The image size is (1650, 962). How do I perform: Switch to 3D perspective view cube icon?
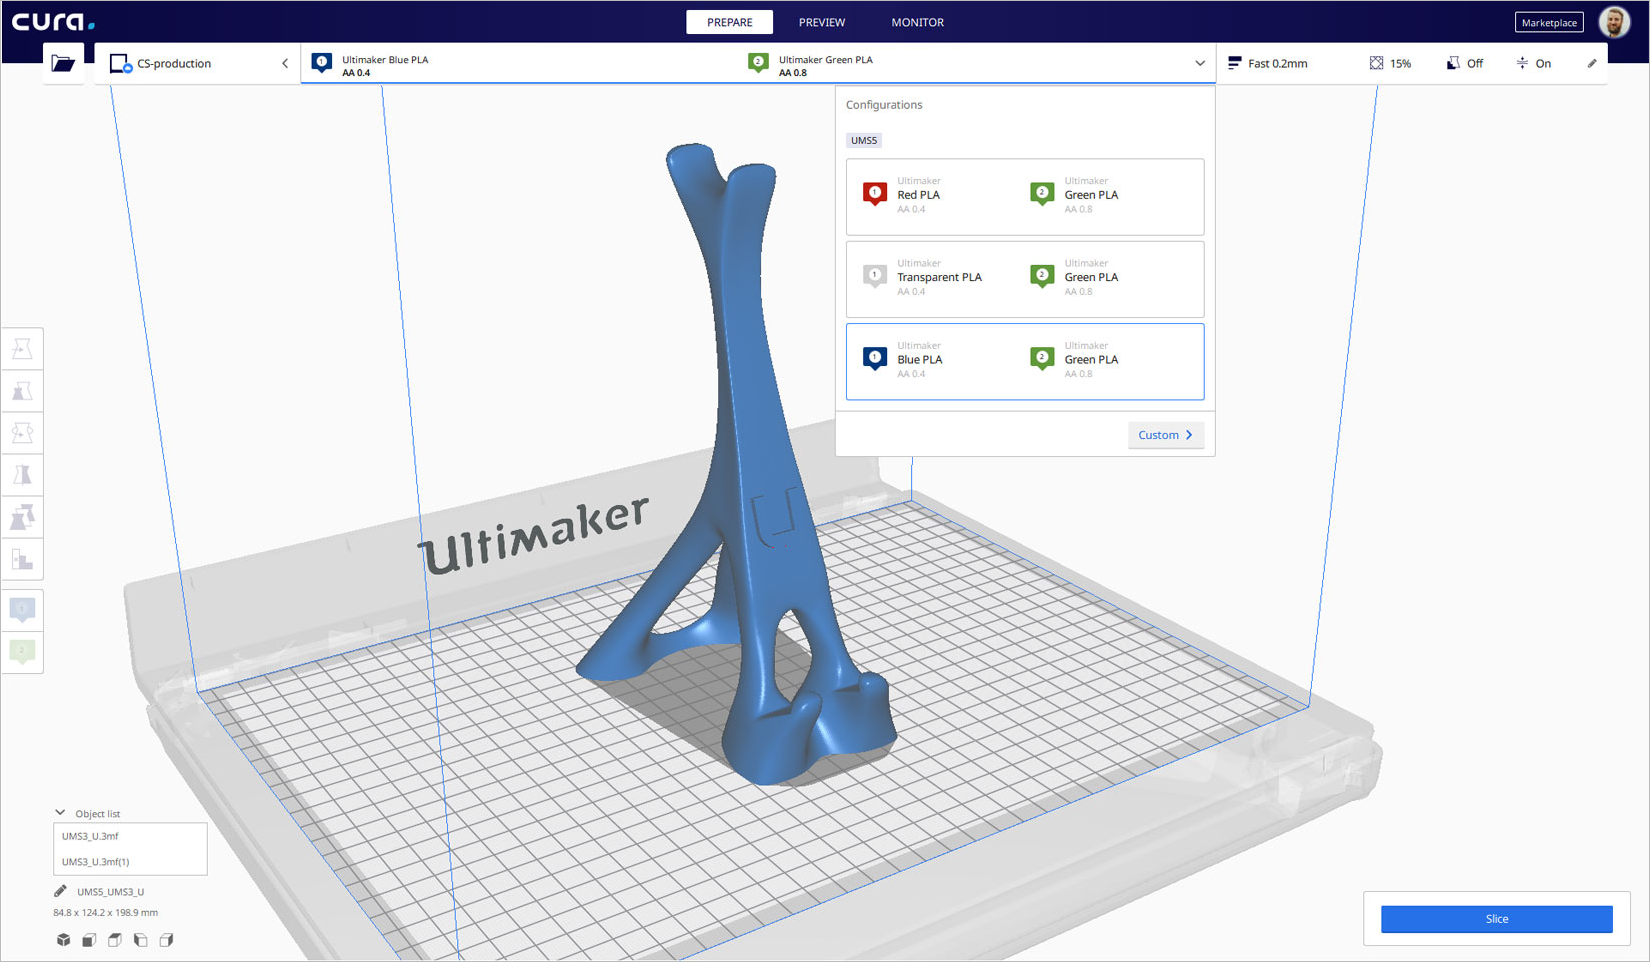pyautogui.click(x=63, y=940)
